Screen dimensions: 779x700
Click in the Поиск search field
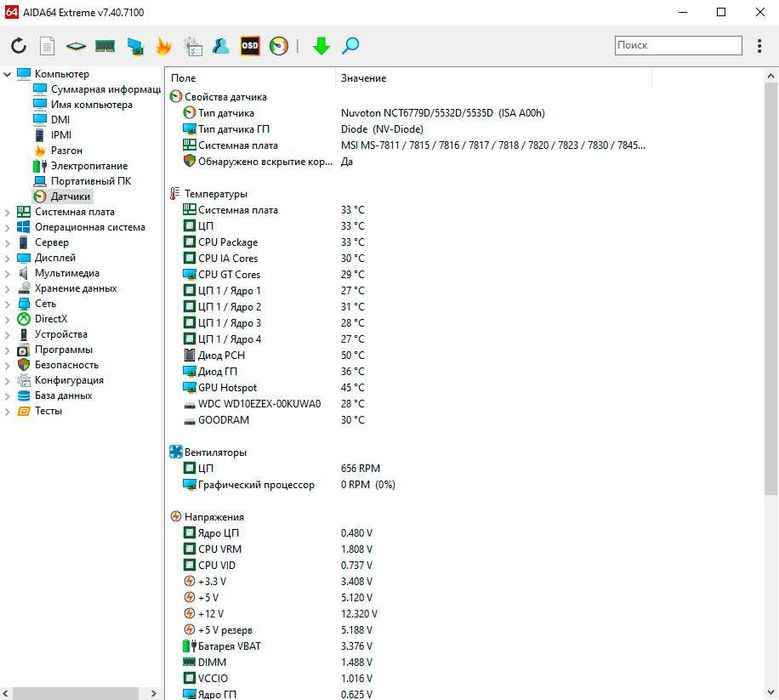(x=678, y=45)
